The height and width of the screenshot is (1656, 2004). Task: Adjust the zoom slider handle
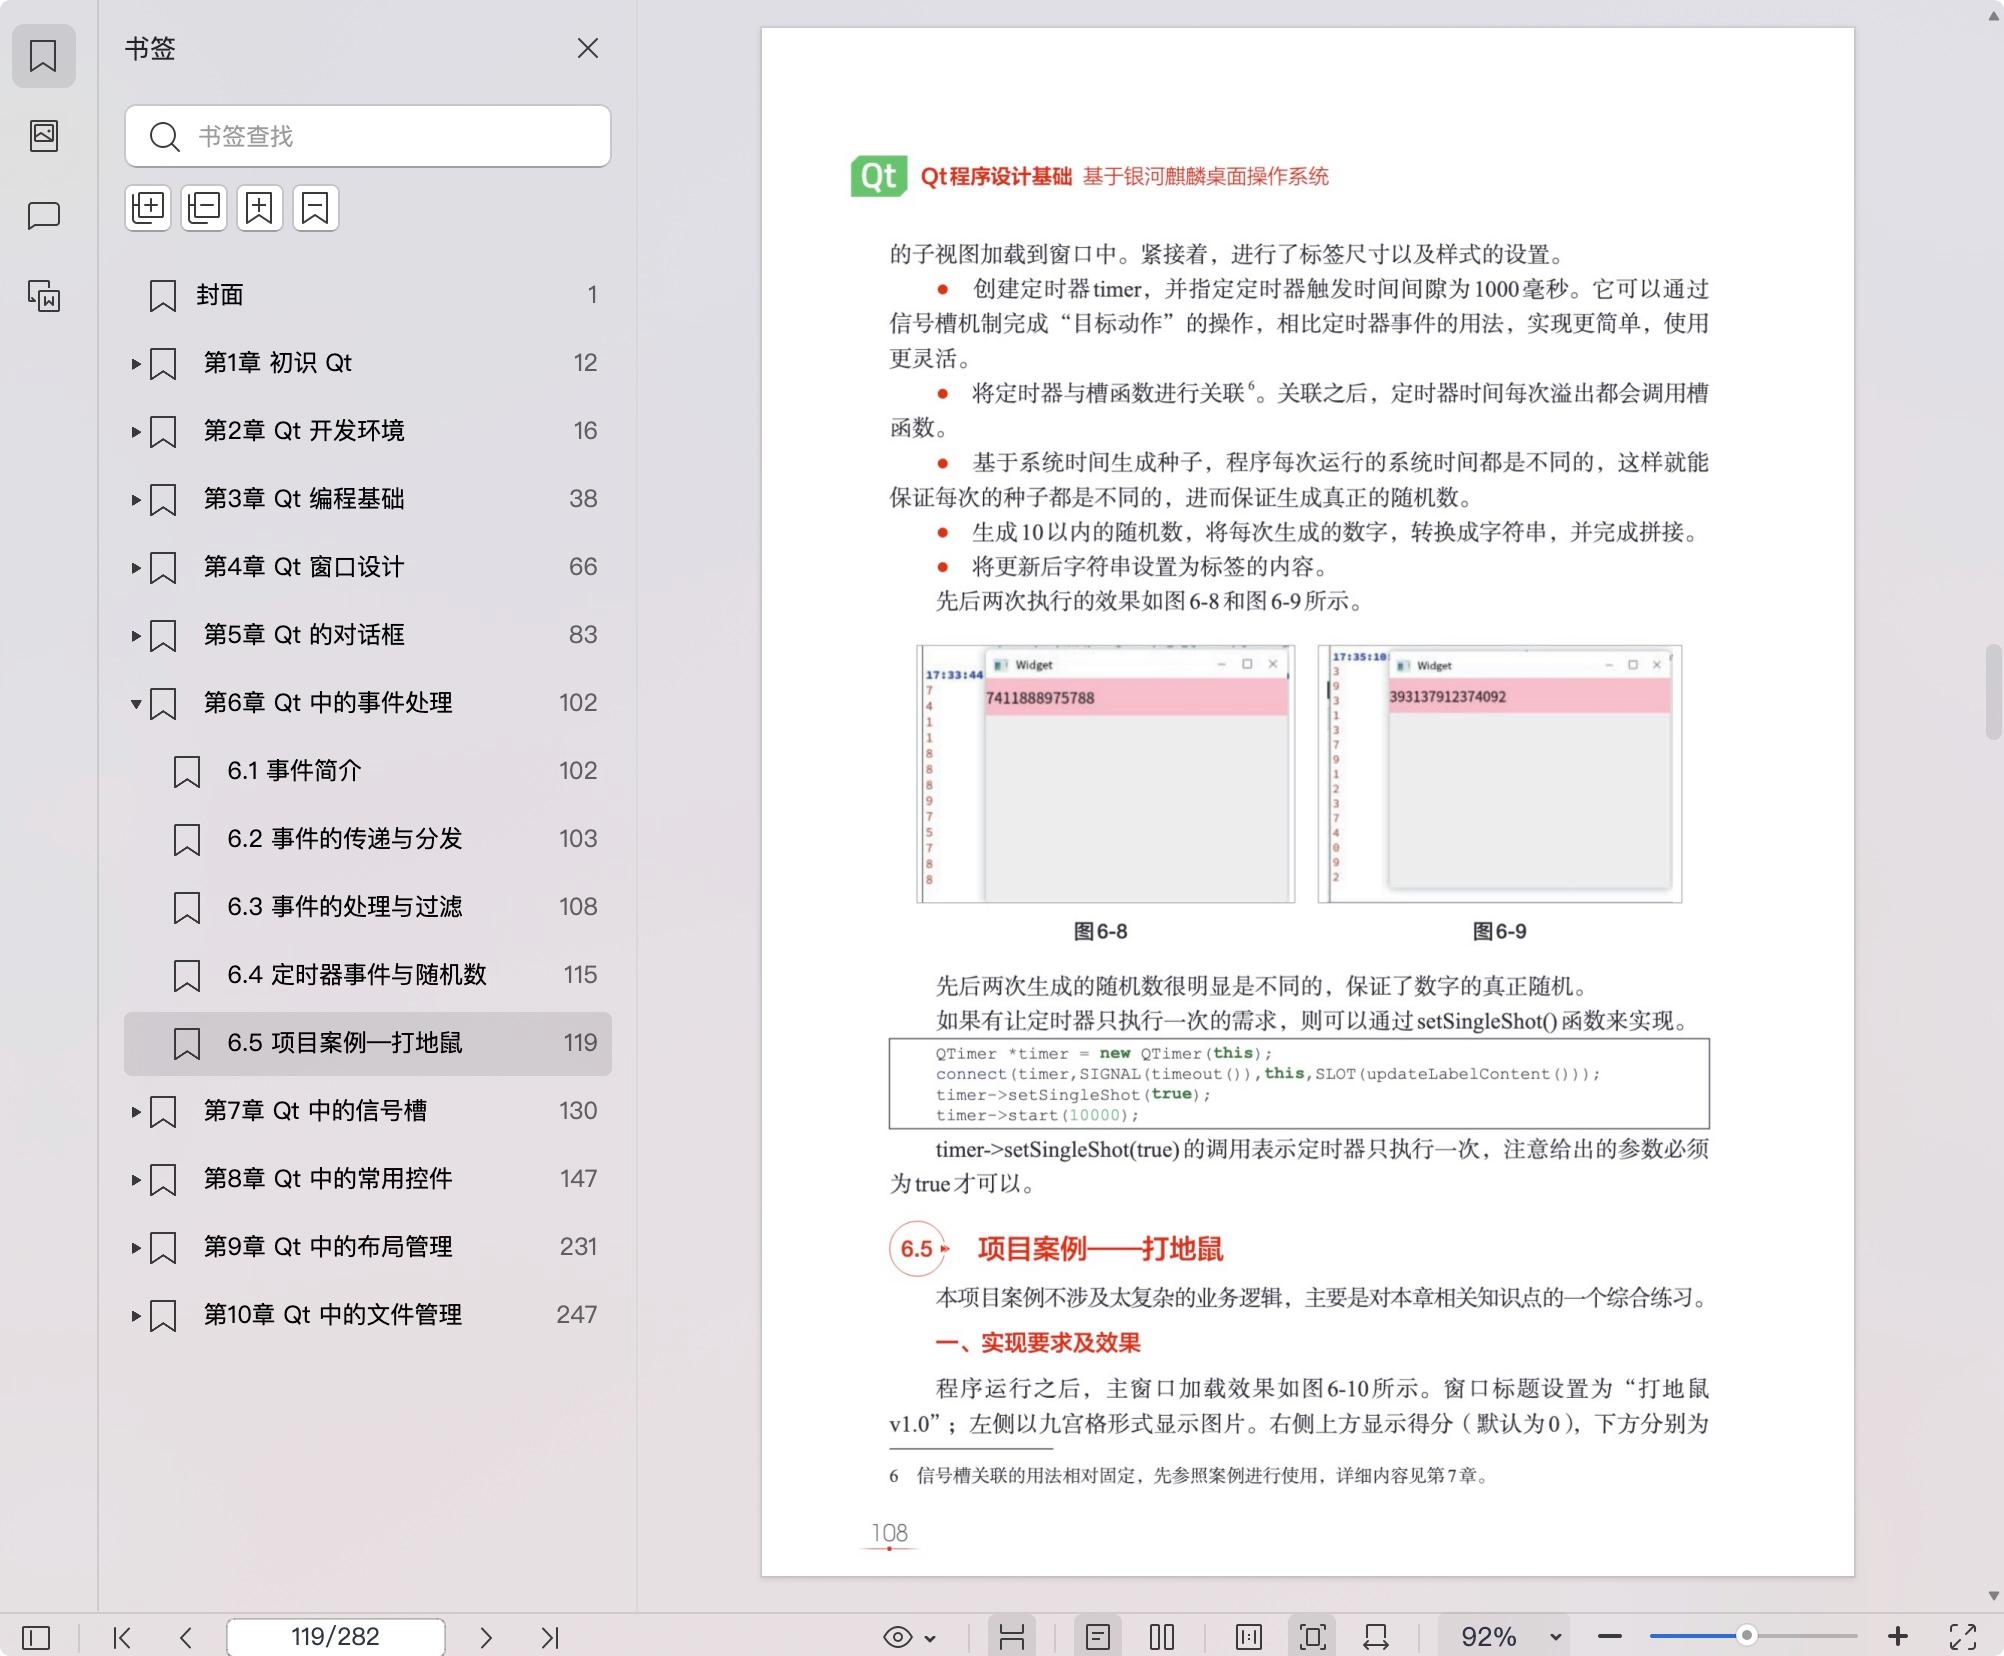coord(1746,1636)
